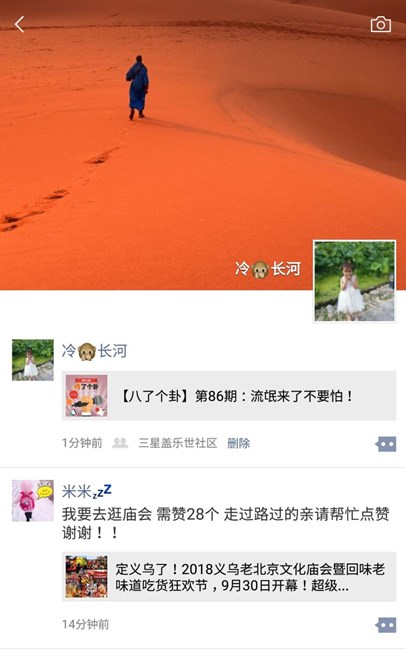
Task: Tap 冷长河 name on cover photo
Action: 267,269
